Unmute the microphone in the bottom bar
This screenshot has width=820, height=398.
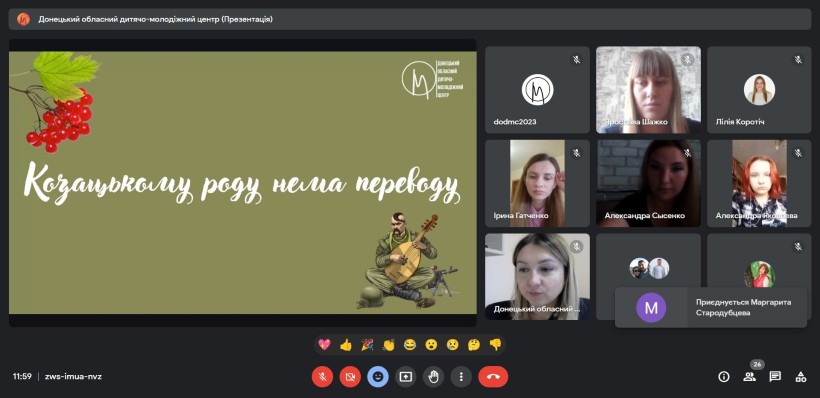point(322,377)
